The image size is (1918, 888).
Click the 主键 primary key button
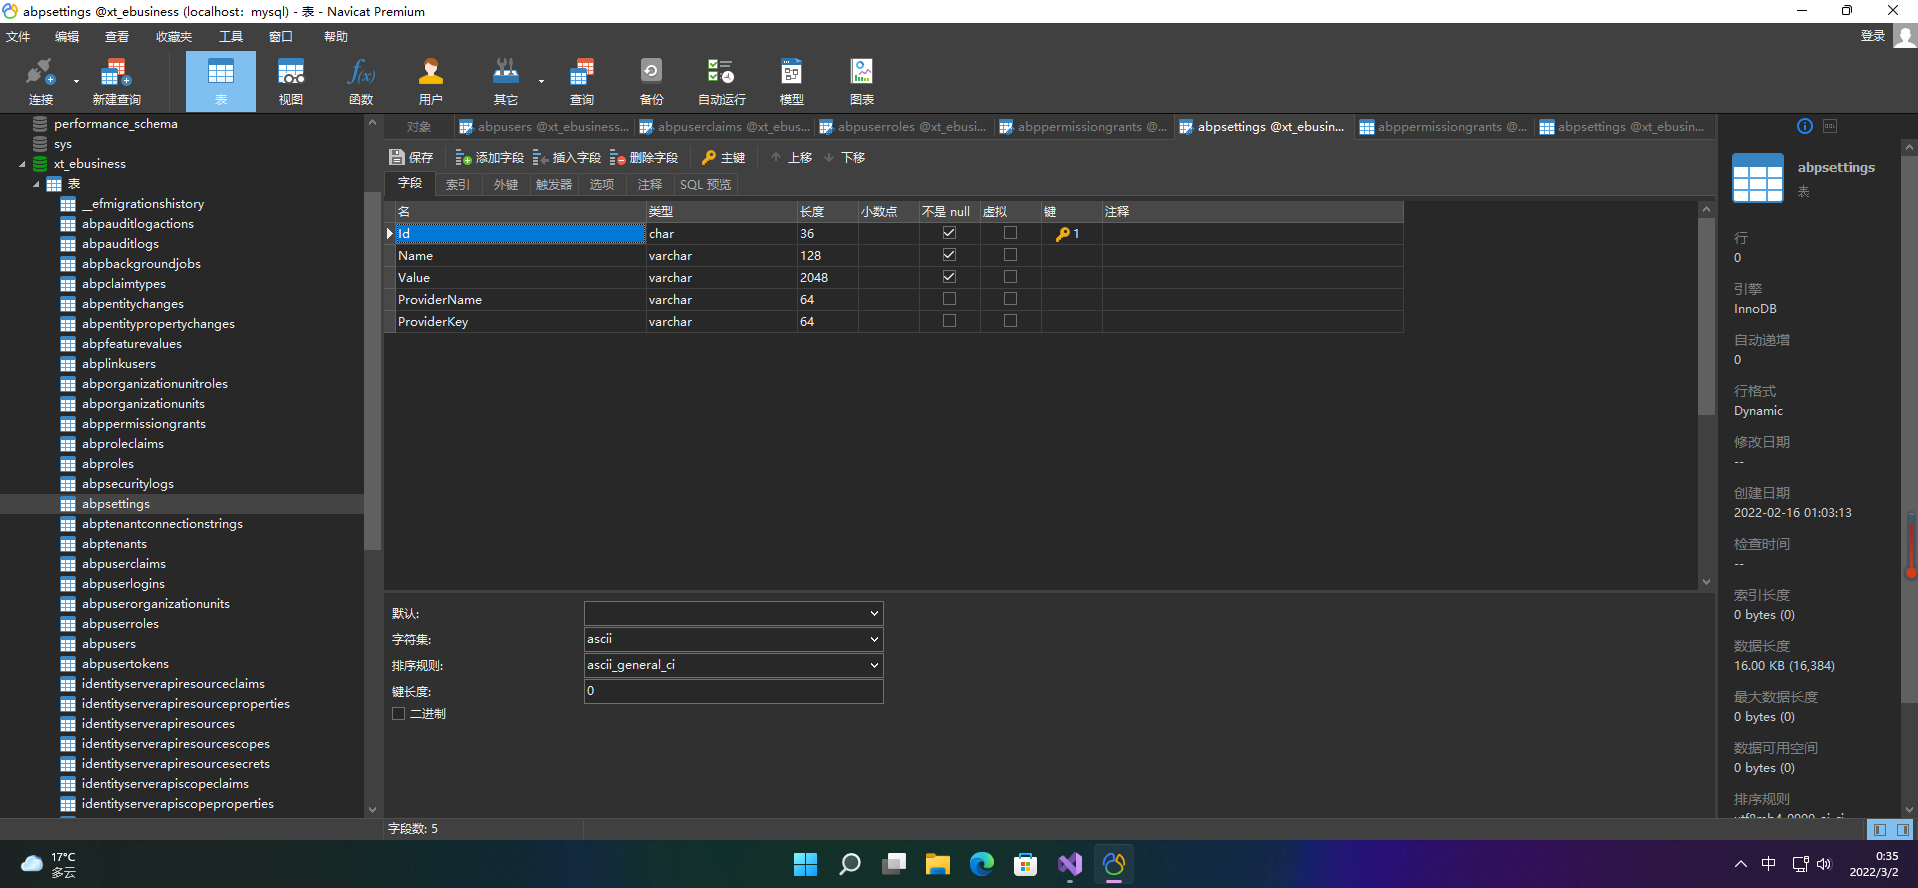723,157
